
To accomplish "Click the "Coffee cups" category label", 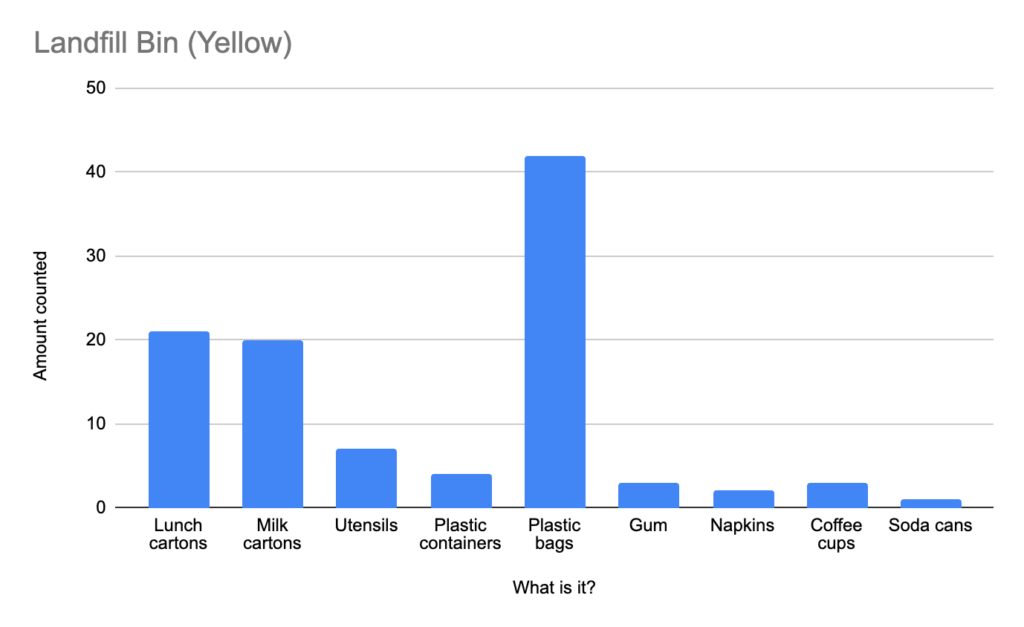I will (x=837, y=534).
